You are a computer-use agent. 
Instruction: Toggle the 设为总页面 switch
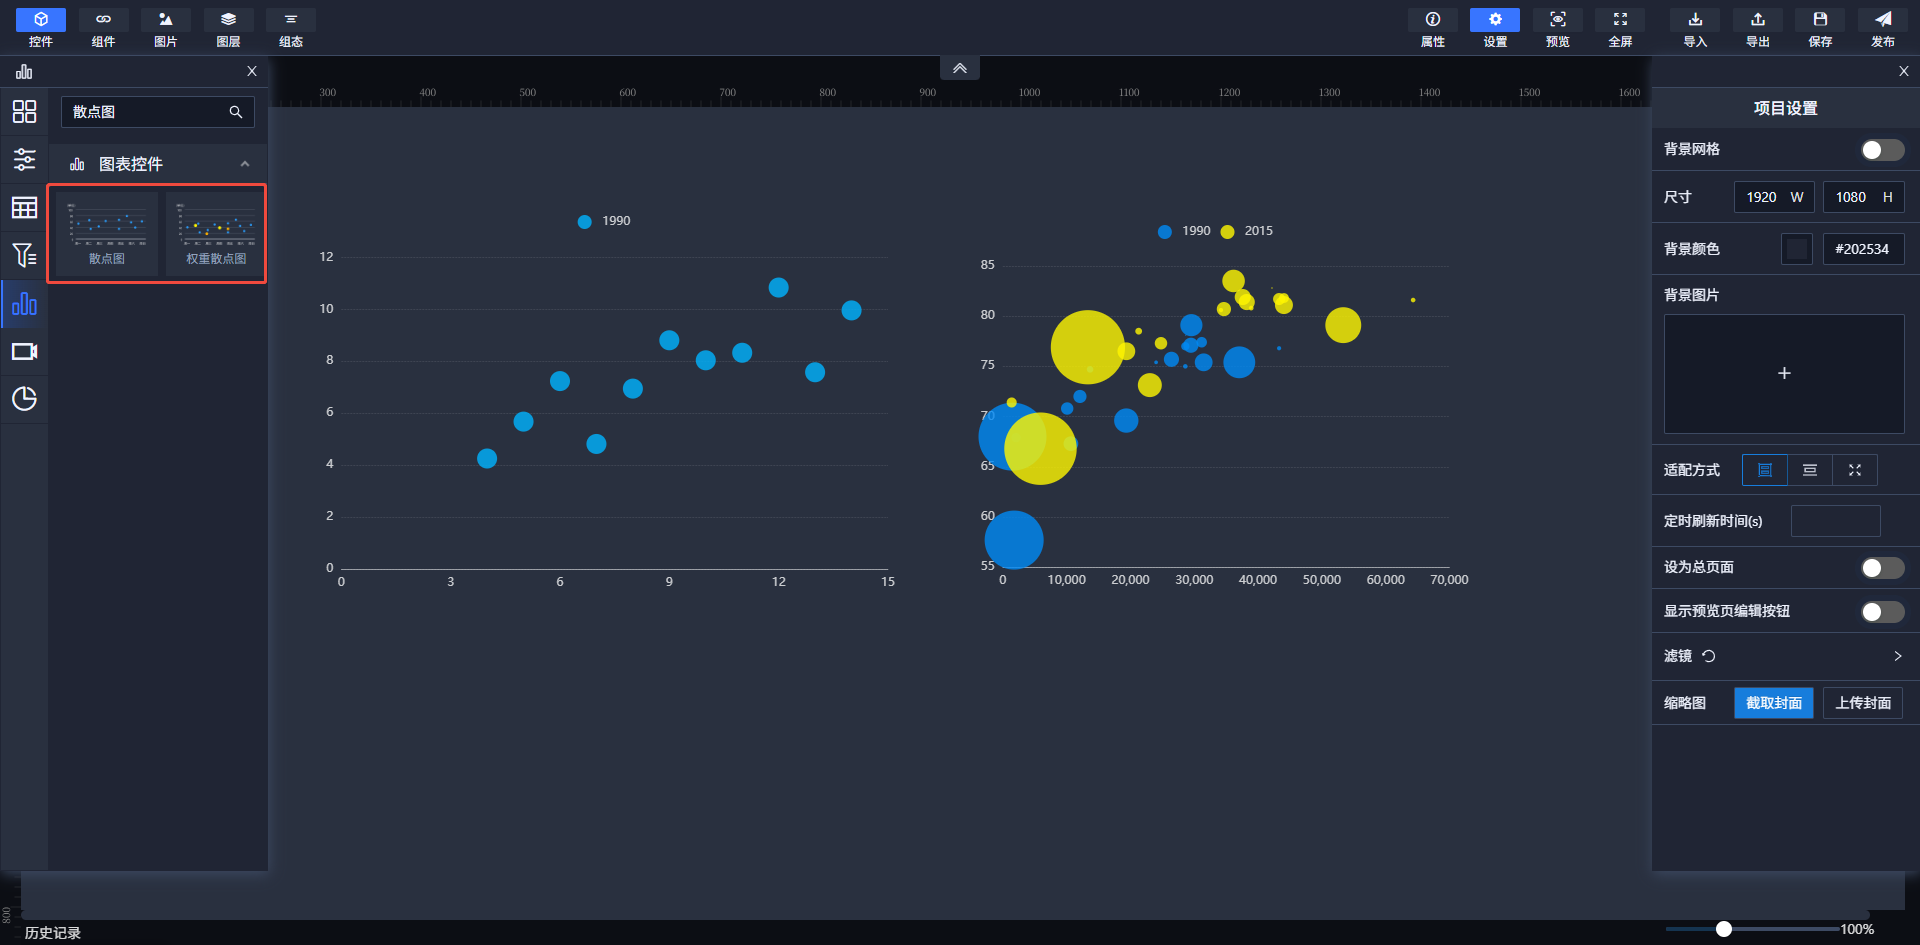point(1881,568)
